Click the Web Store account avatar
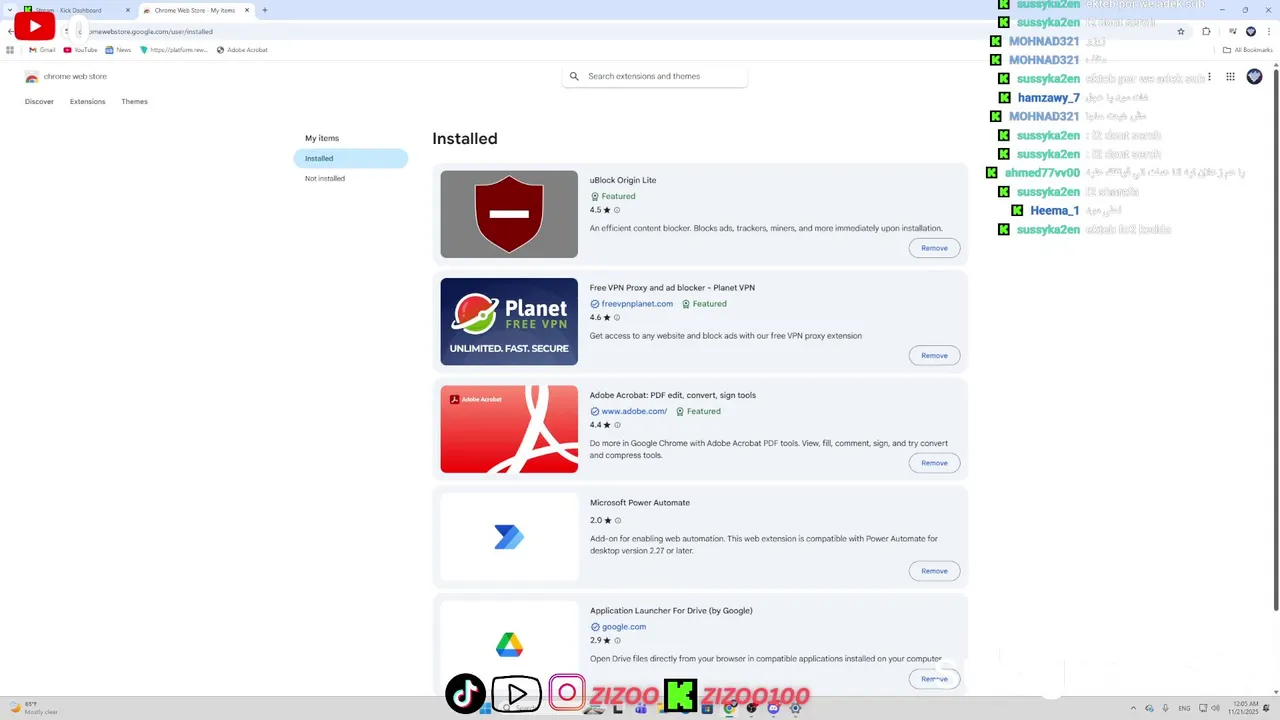 (1254, 76)
